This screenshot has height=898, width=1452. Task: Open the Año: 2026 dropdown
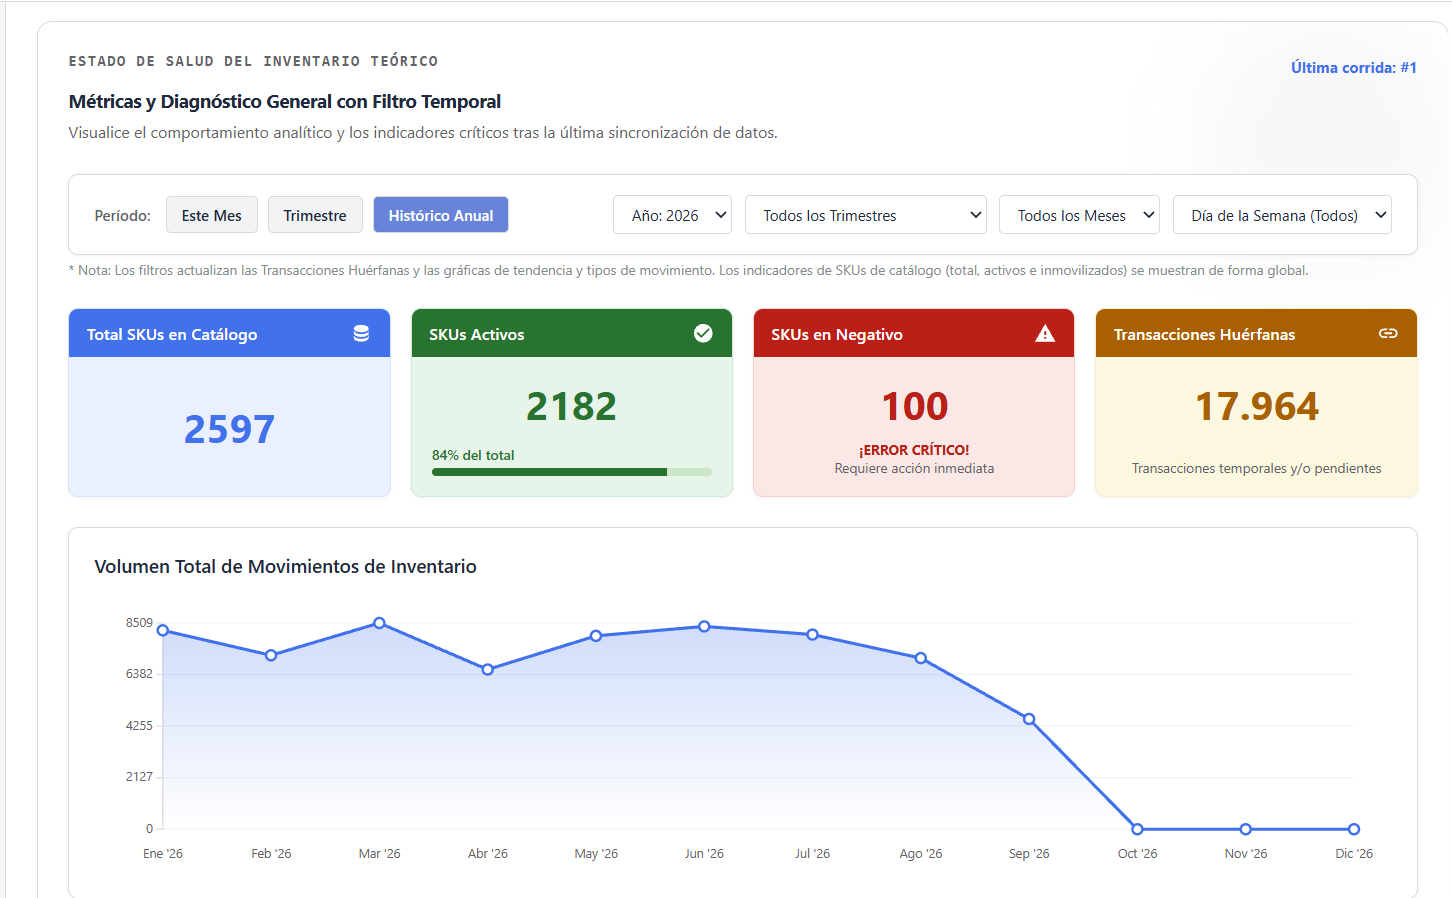point(672,215)
